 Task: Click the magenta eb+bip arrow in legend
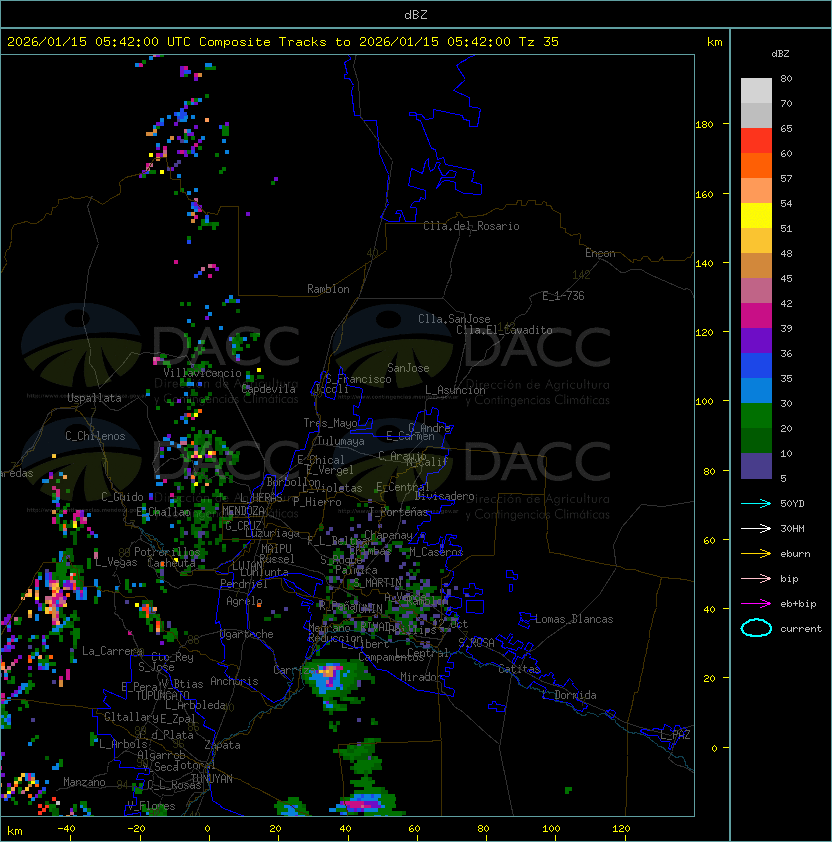click(756, 604)
